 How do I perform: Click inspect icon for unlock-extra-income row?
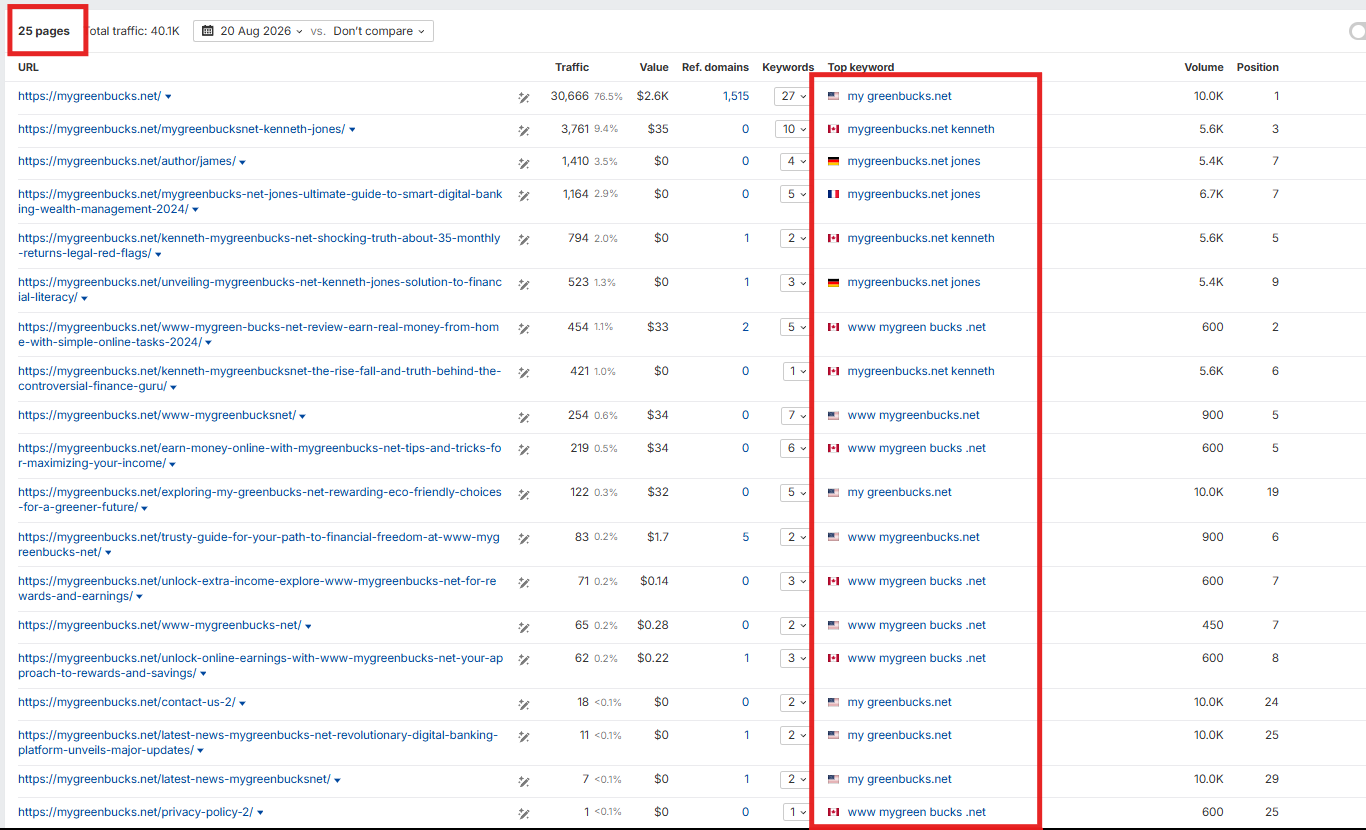pyautogui.click(x=523, y=582)
